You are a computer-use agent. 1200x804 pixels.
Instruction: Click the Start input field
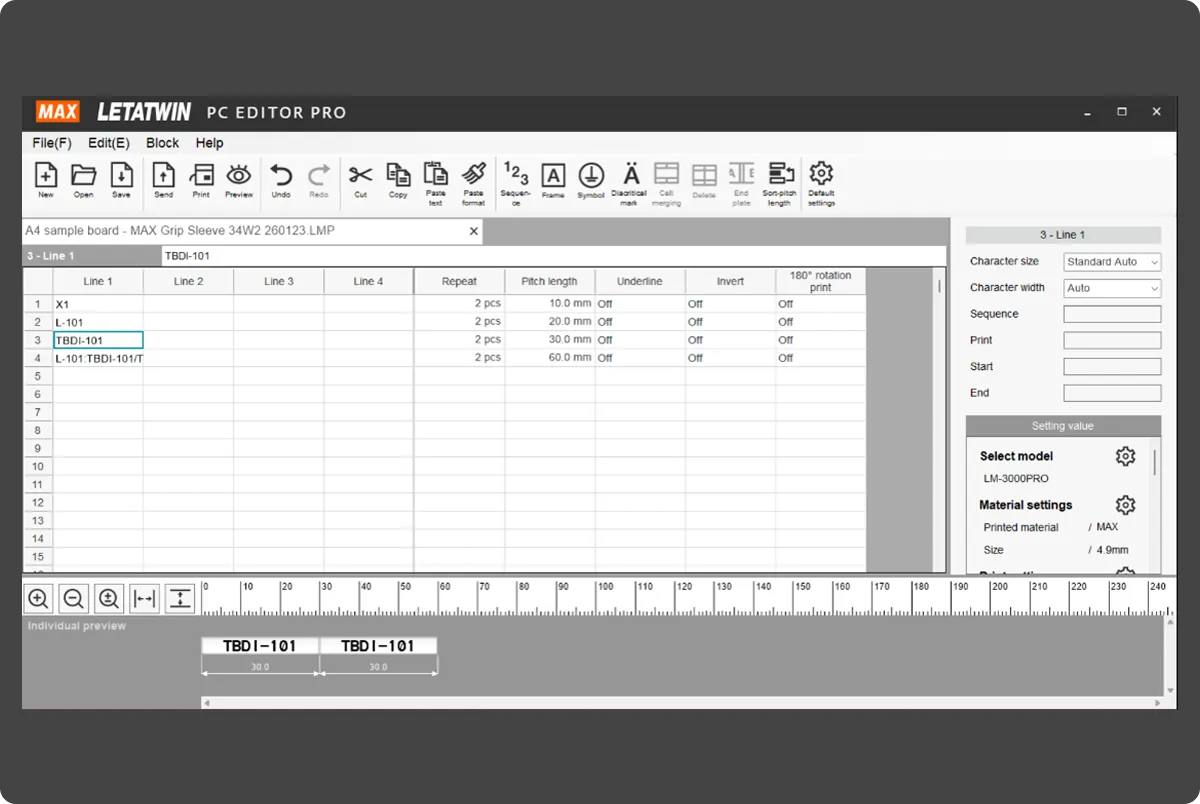click(1112, 367)
